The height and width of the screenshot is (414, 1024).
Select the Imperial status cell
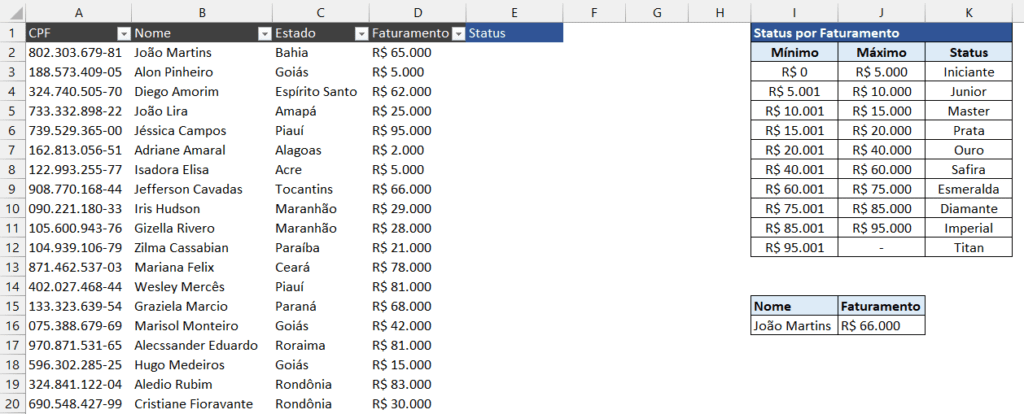point(968,229)
